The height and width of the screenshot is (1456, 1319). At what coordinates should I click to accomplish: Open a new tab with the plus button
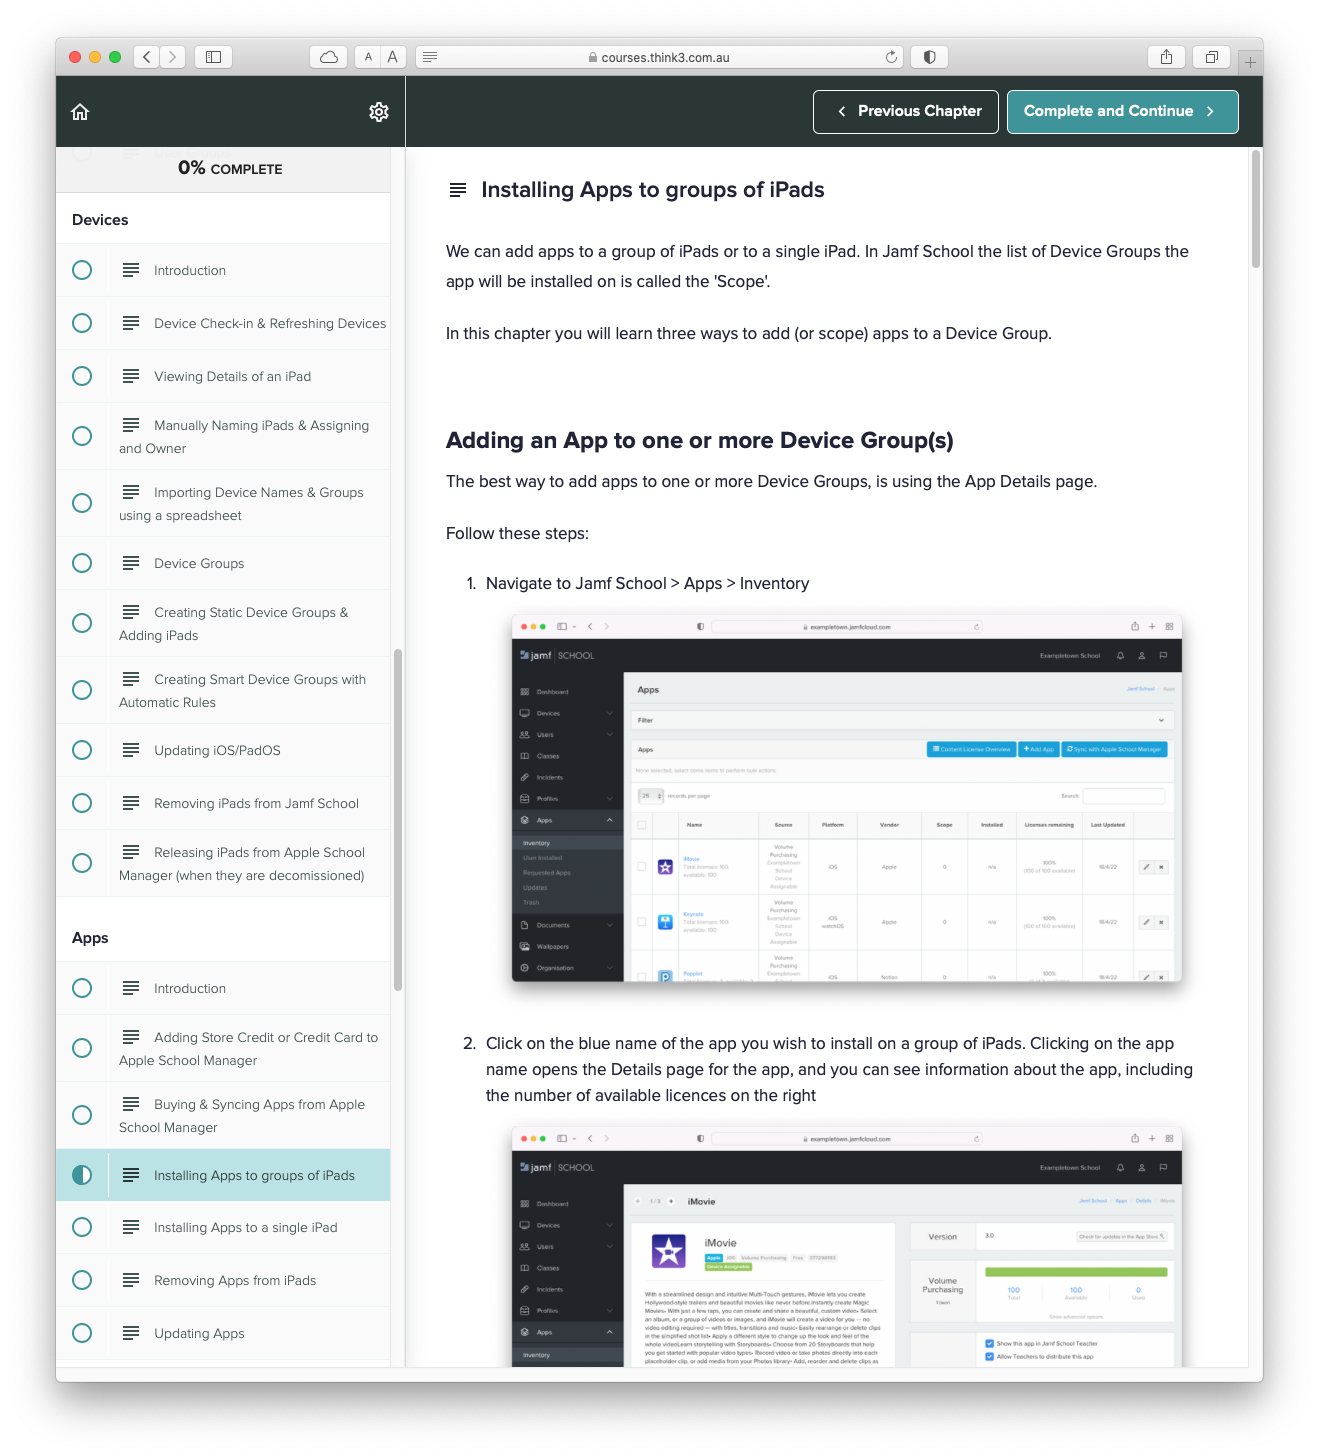tap(1250, 62)
